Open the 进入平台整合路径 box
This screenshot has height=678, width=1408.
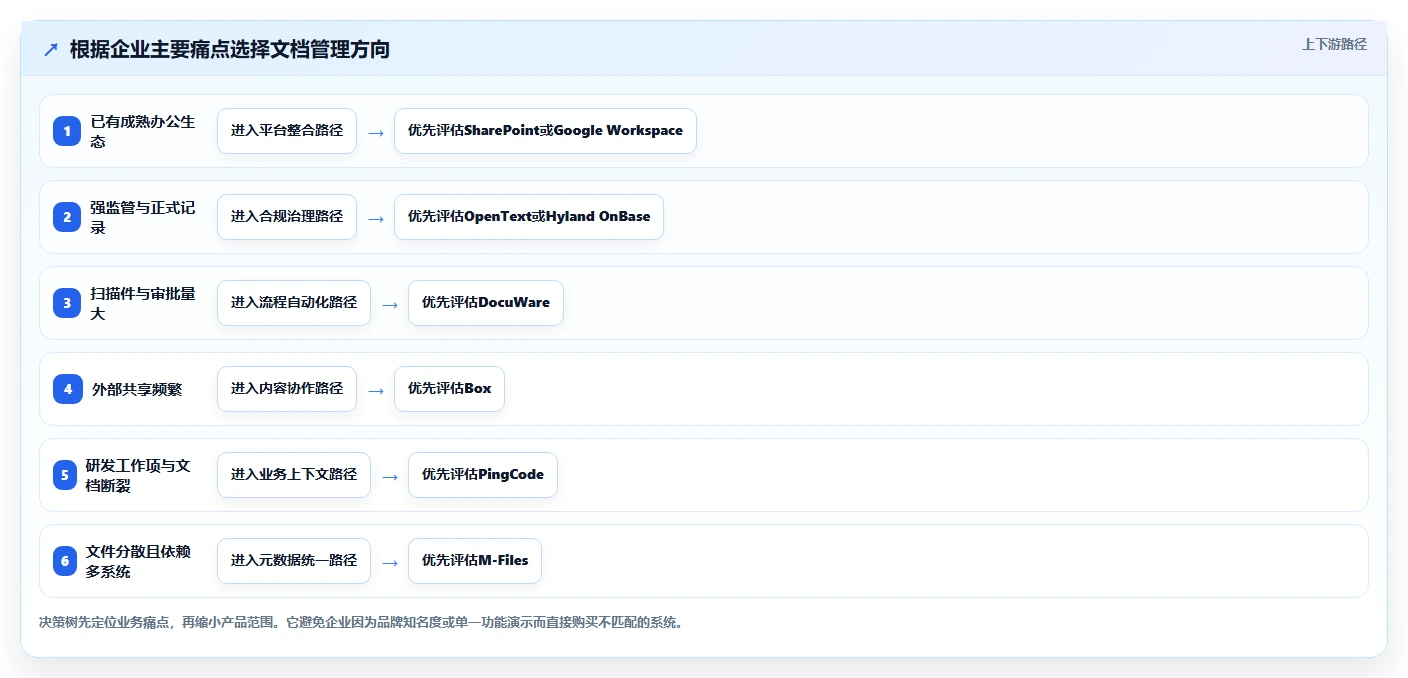tap(287, 131)
